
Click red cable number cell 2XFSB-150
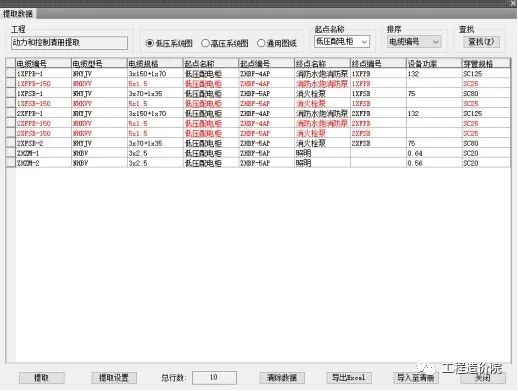pyautogui.click(x=43, y=134)
